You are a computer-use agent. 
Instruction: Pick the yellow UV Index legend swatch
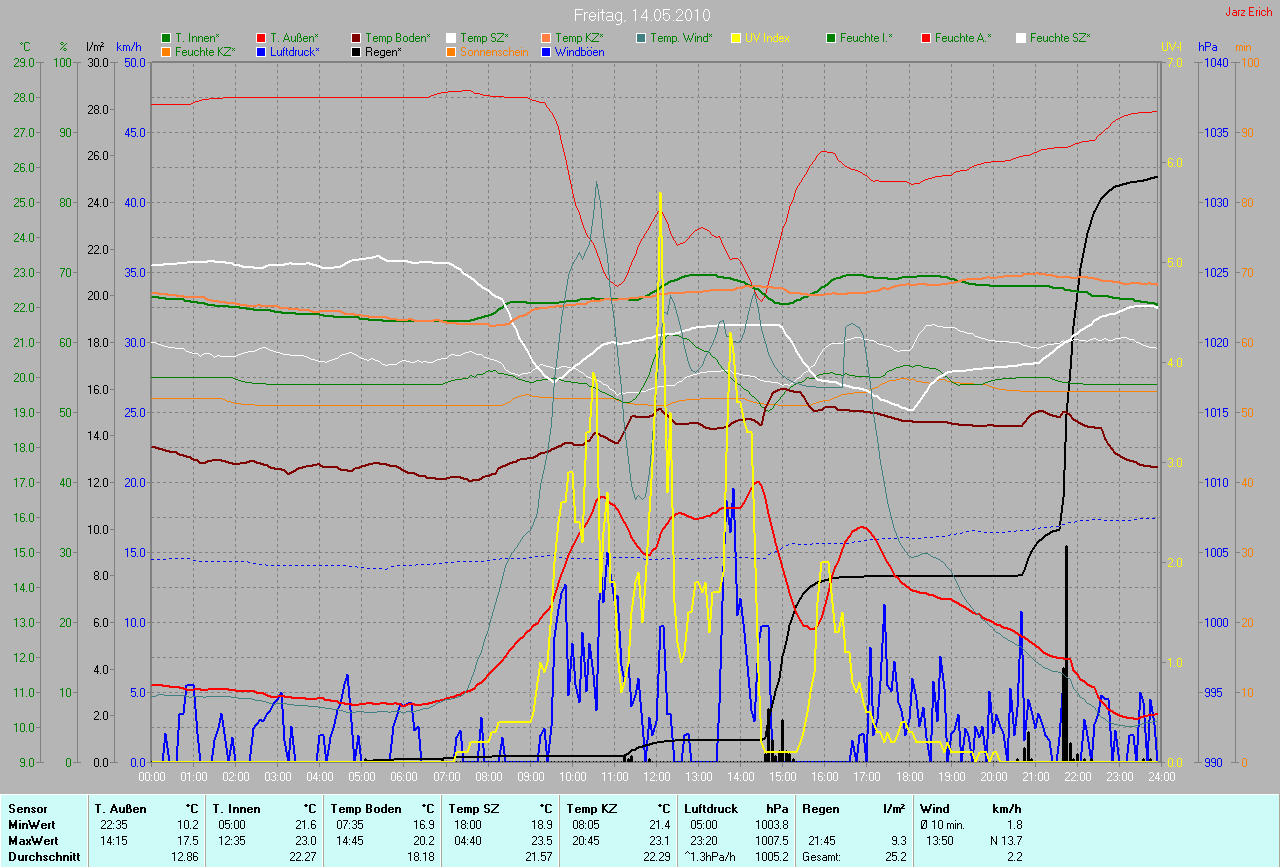pos(736,38)
